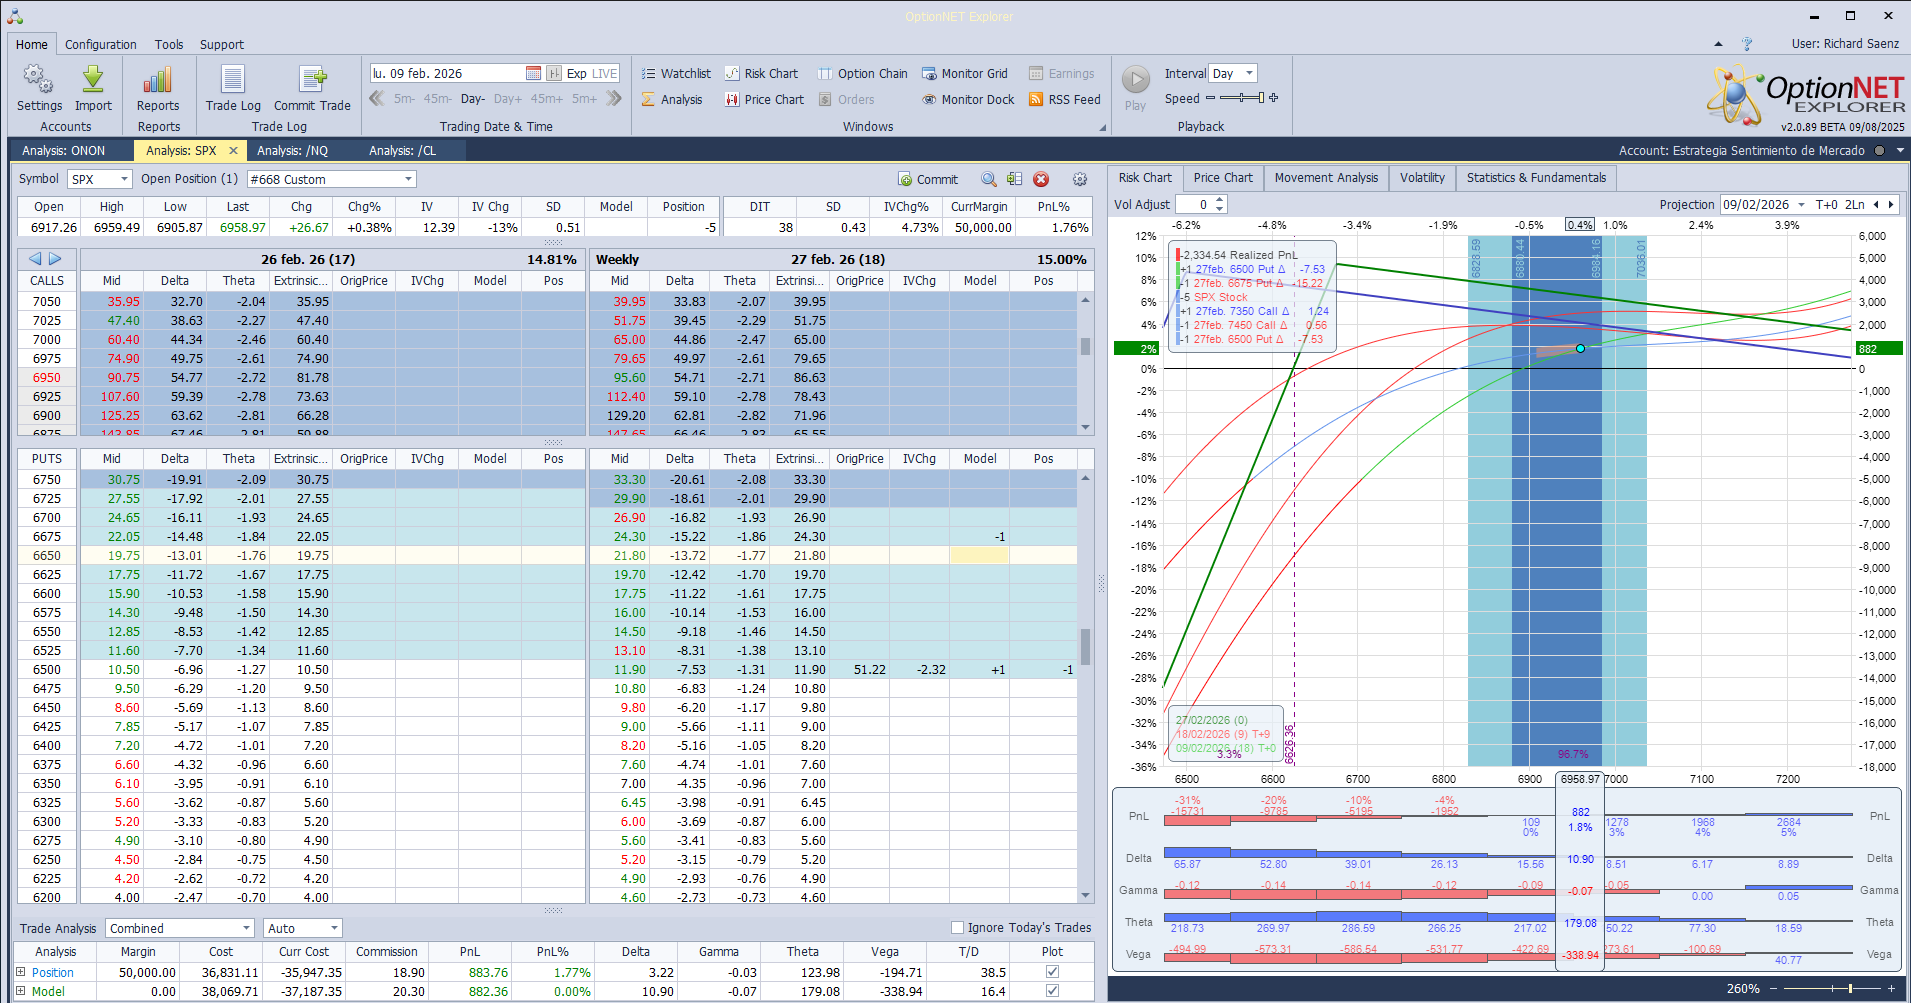Switch to Analysis: ONON tab

click(x=63, y=150)
